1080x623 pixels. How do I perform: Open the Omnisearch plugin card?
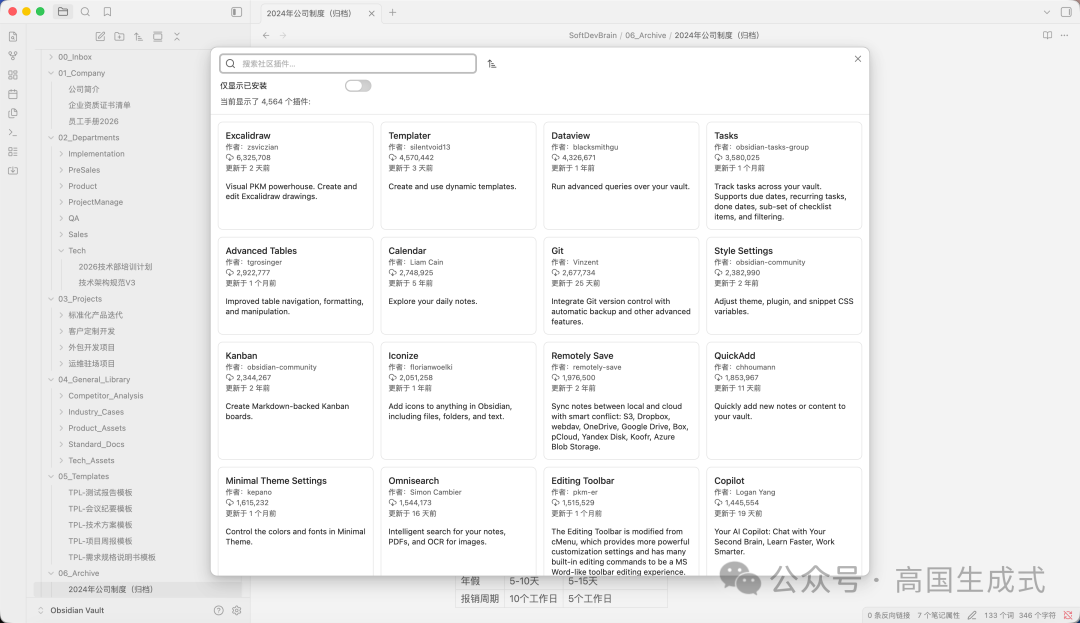point(458,521)
